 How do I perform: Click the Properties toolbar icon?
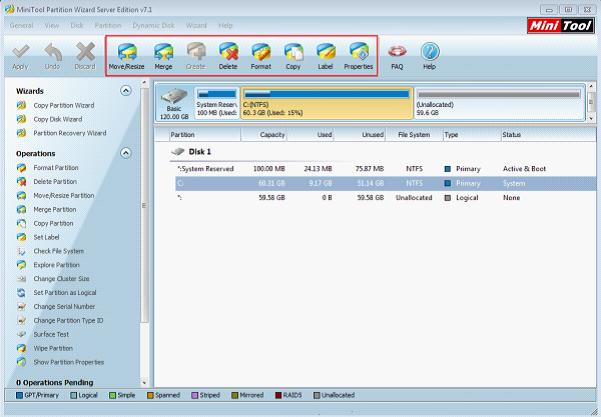(x=358, y=52)
